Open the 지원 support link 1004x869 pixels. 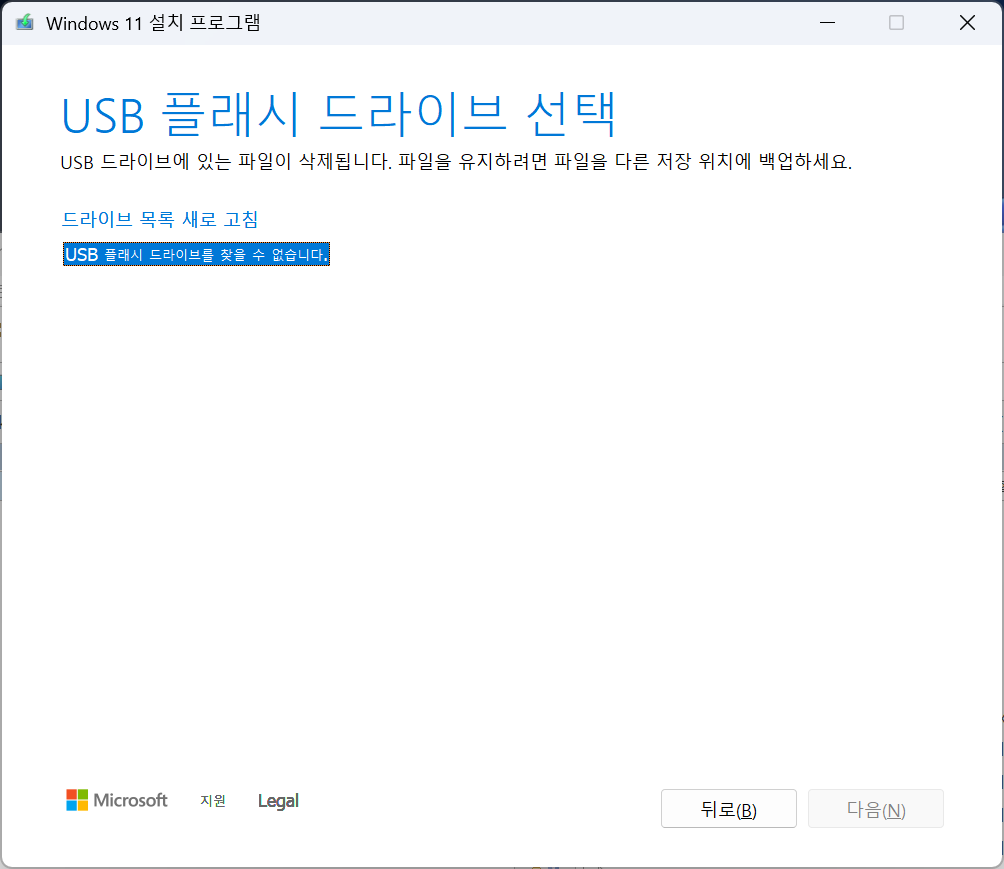213,800
